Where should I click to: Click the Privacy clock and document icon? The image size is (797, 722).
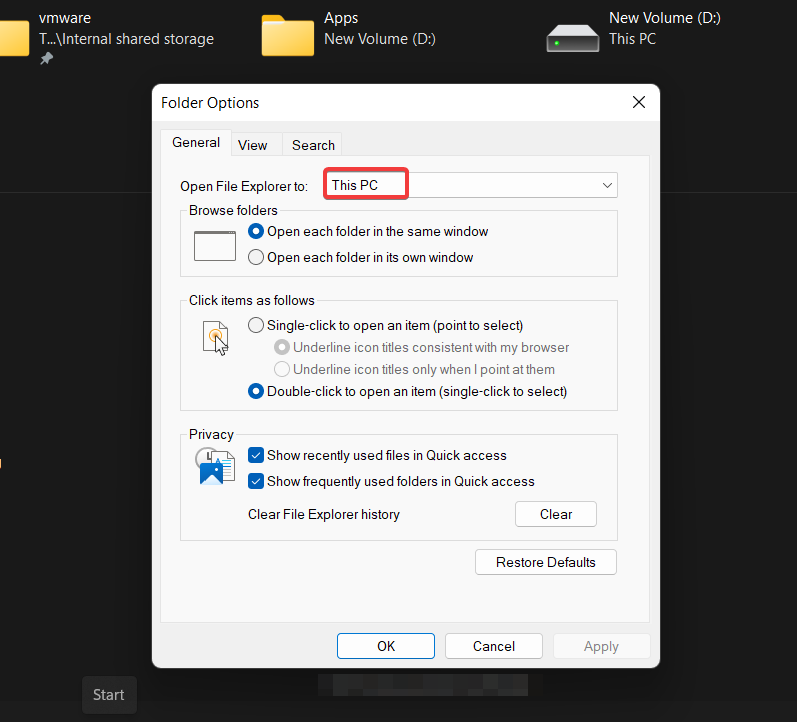[x=214, y=466]
